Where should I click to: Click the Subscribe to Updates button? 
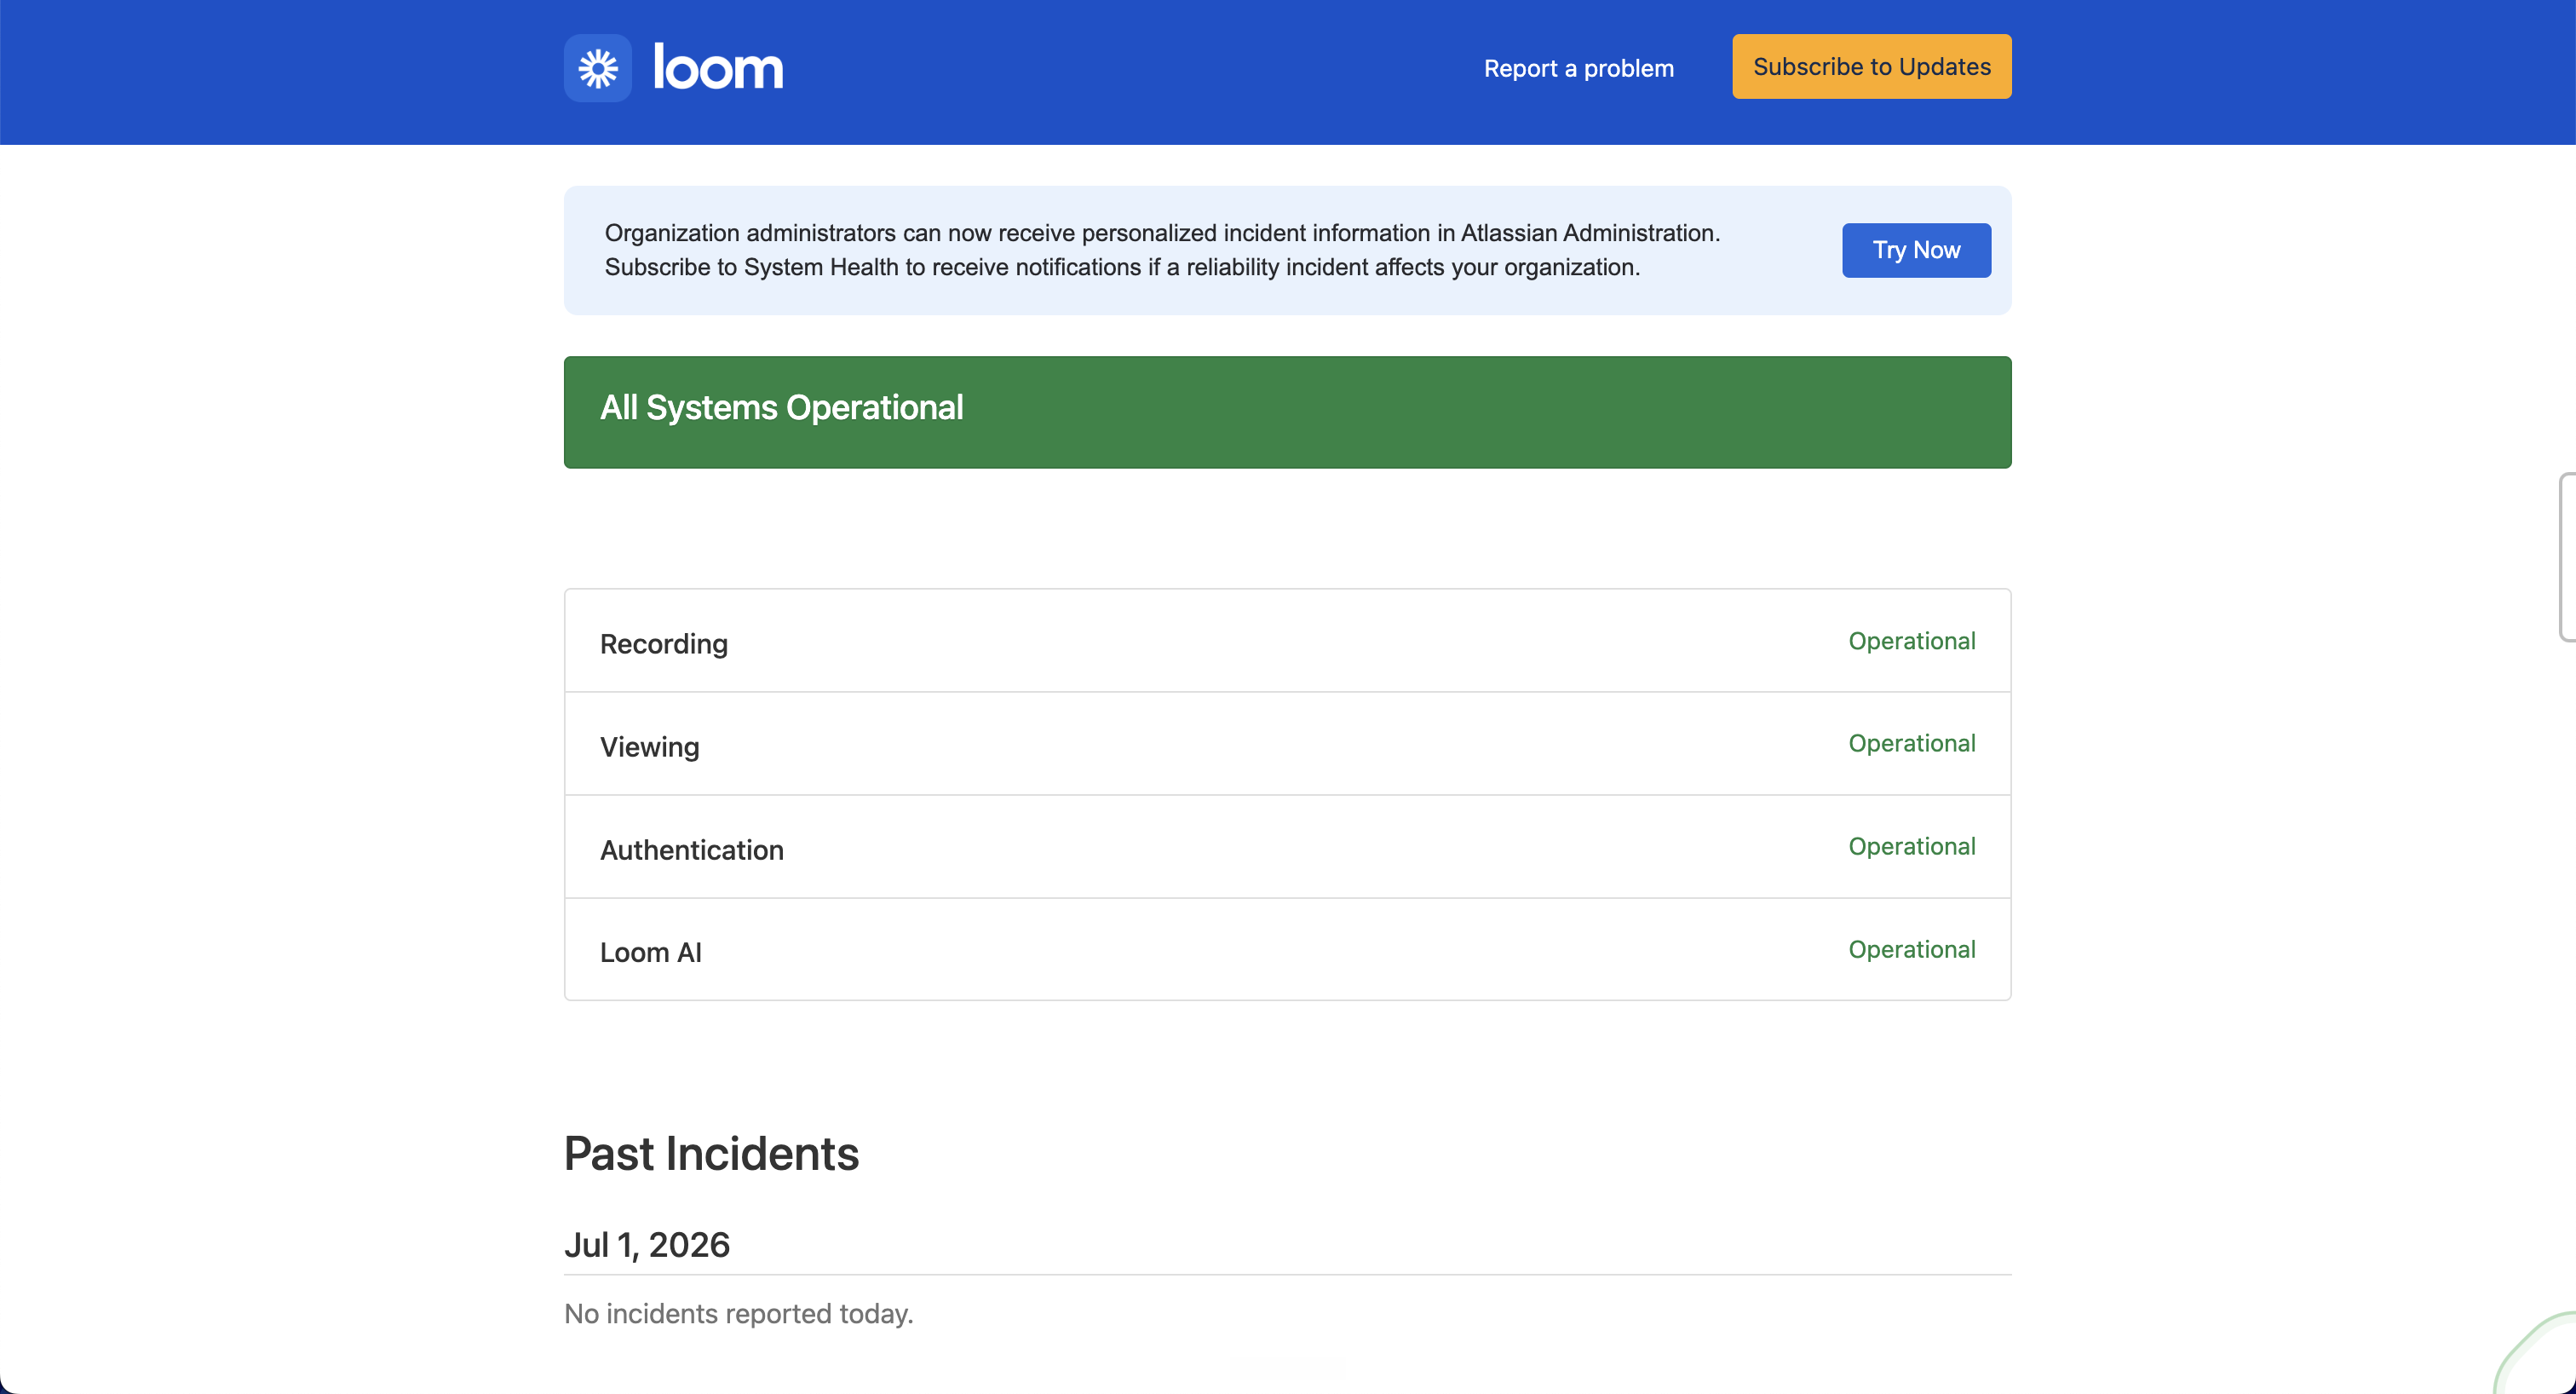[1871, 67]
